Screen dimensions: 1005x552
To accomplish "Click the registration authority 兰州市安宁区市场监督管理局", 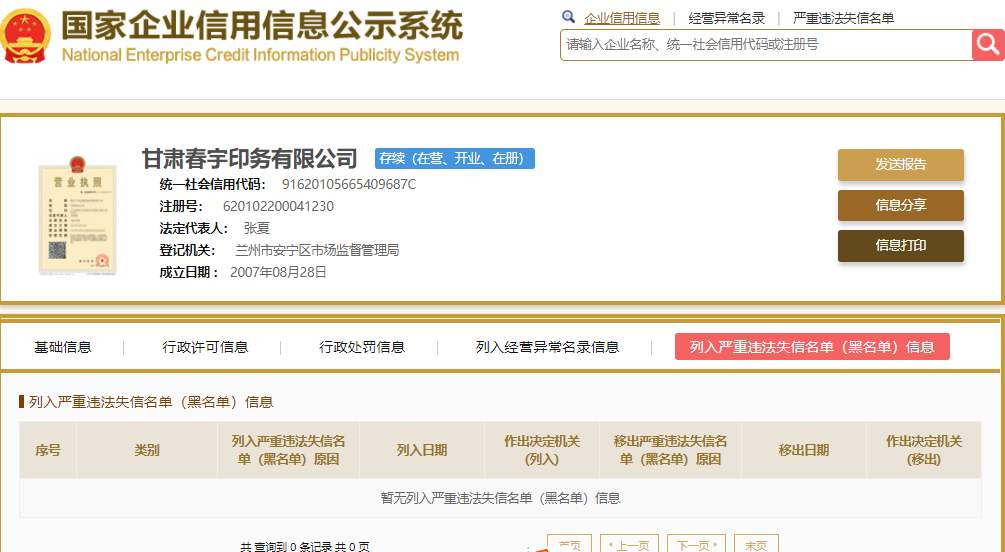I will [x=317, y=250].
